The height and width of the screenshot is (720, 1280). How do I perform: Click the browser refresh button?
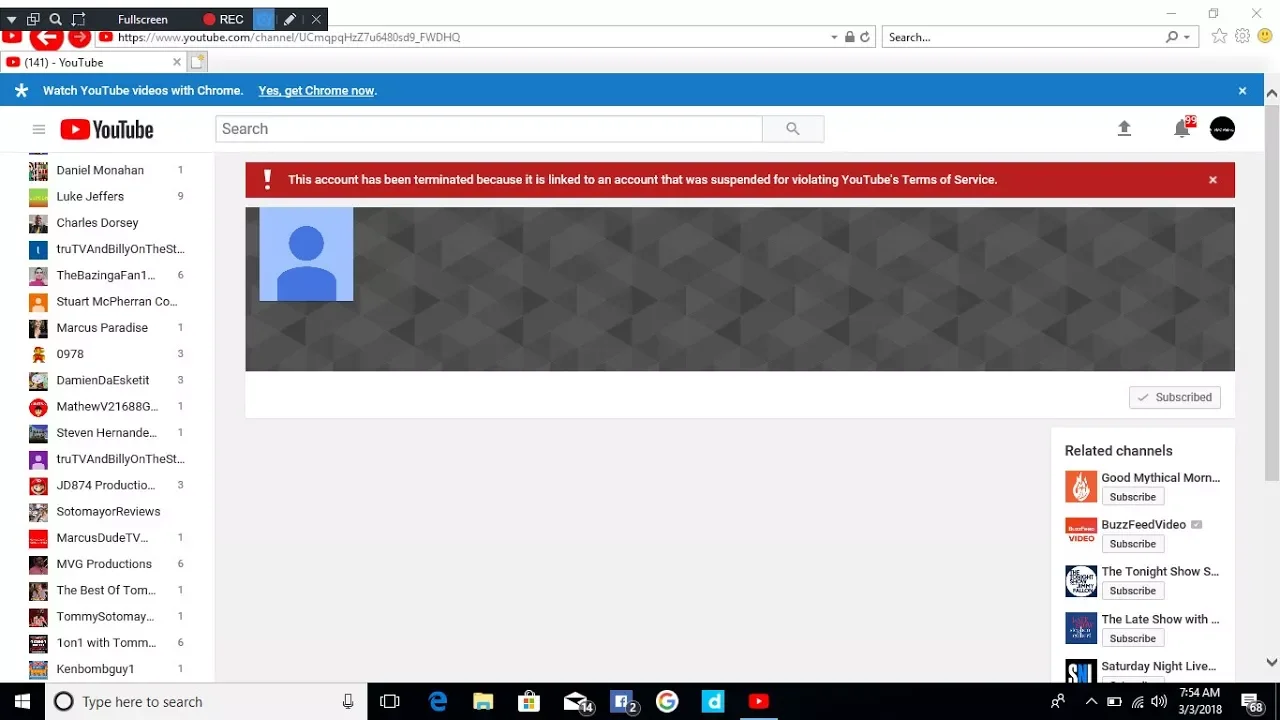pos(865,37)
